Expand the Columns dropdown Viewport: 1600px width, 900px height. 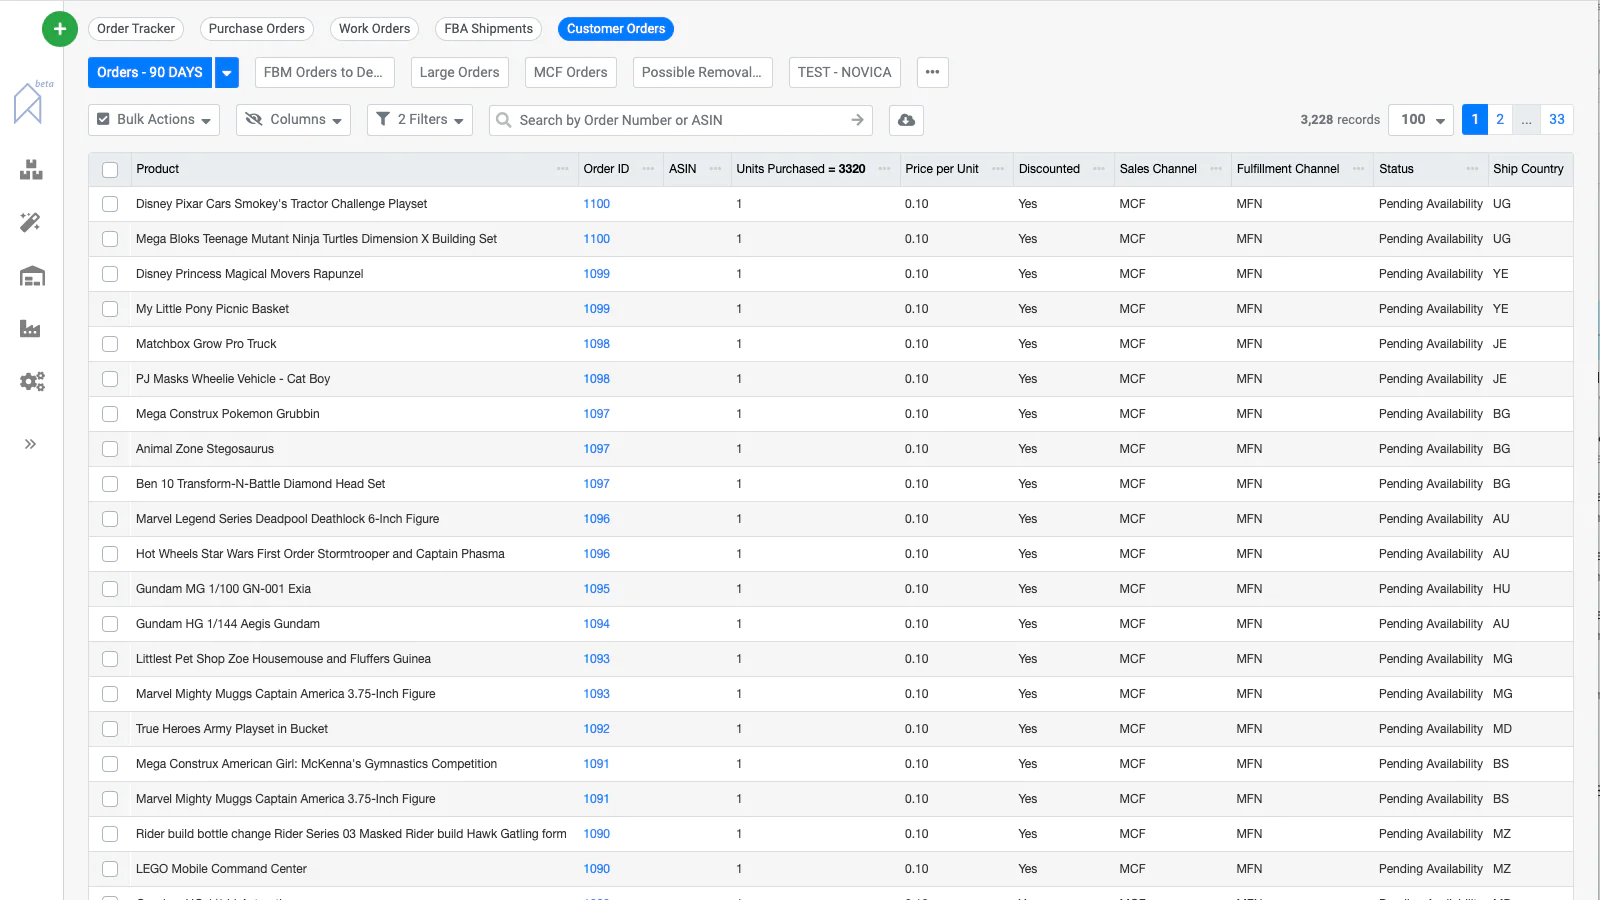point(294,120)
